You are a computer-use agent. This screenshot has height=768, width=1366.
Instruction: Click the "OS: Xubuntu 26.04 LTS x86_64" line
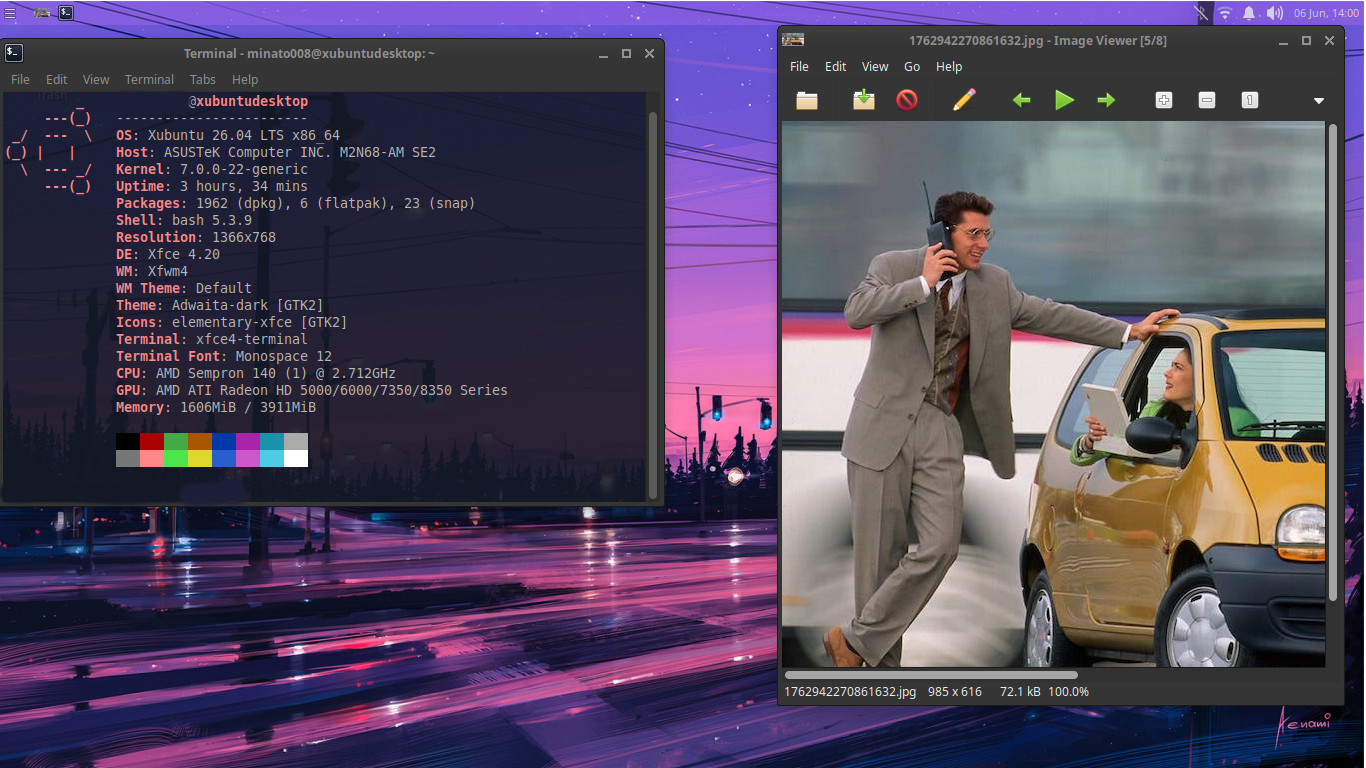coord(228,135)
